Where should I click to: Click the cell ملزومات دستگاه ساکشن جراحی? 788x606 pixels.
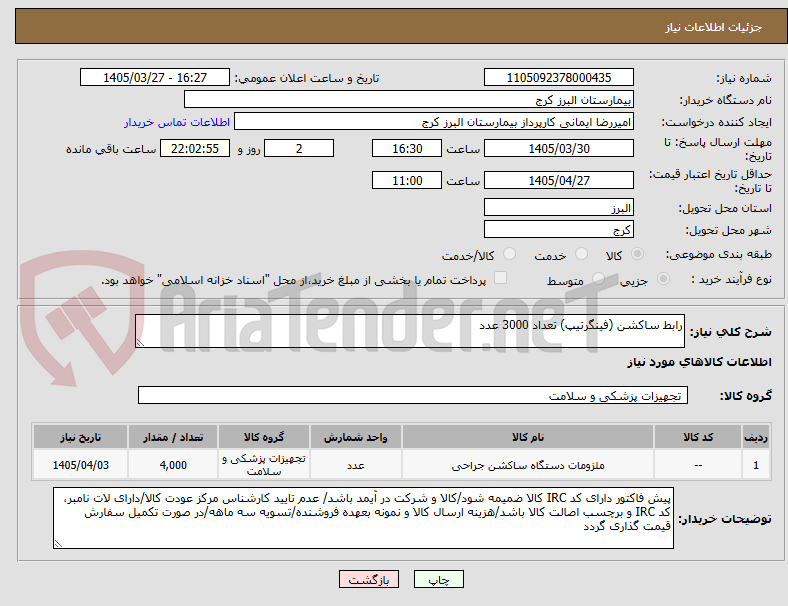point(528,465)
